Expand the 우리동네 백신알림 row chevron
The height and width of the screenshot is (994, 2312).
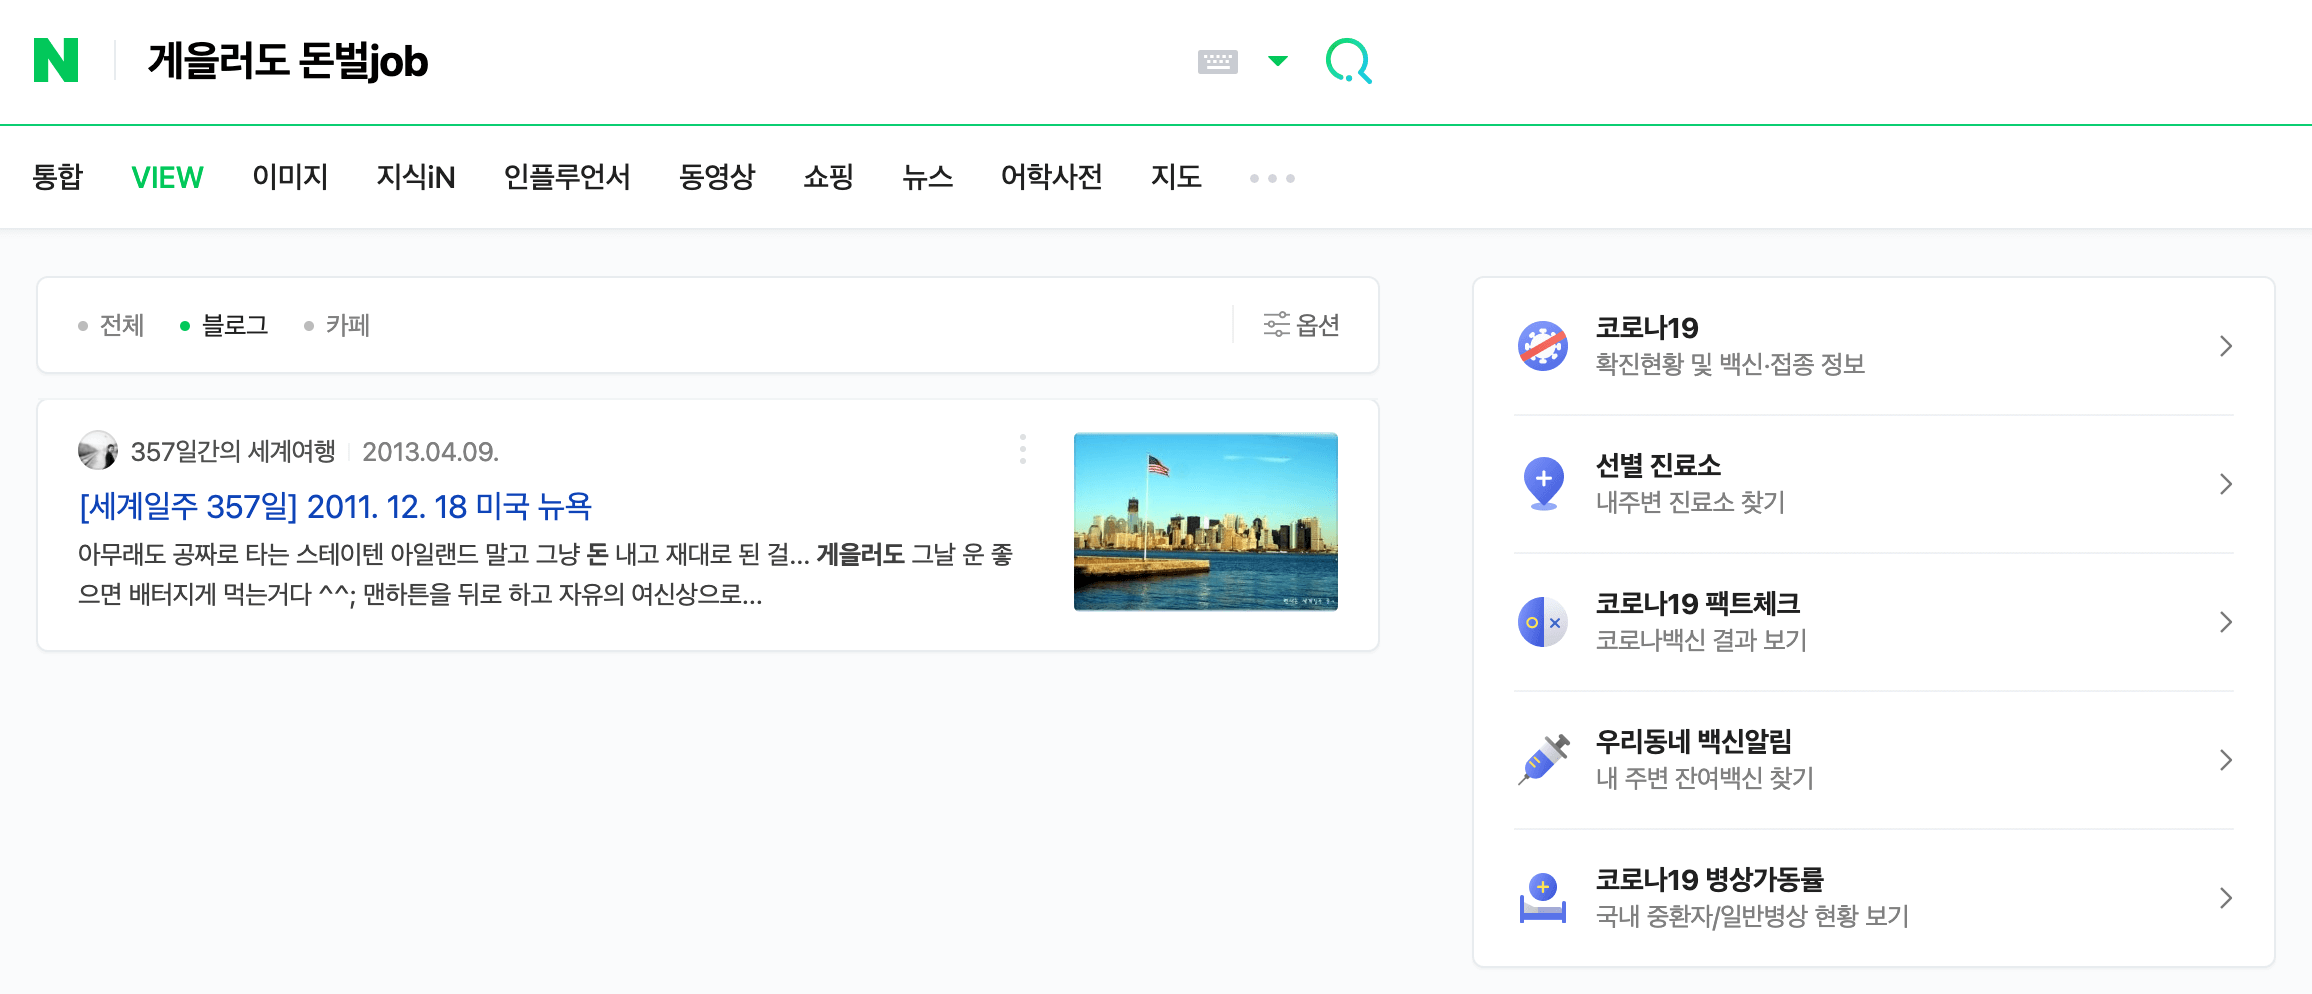(2225, 760)
